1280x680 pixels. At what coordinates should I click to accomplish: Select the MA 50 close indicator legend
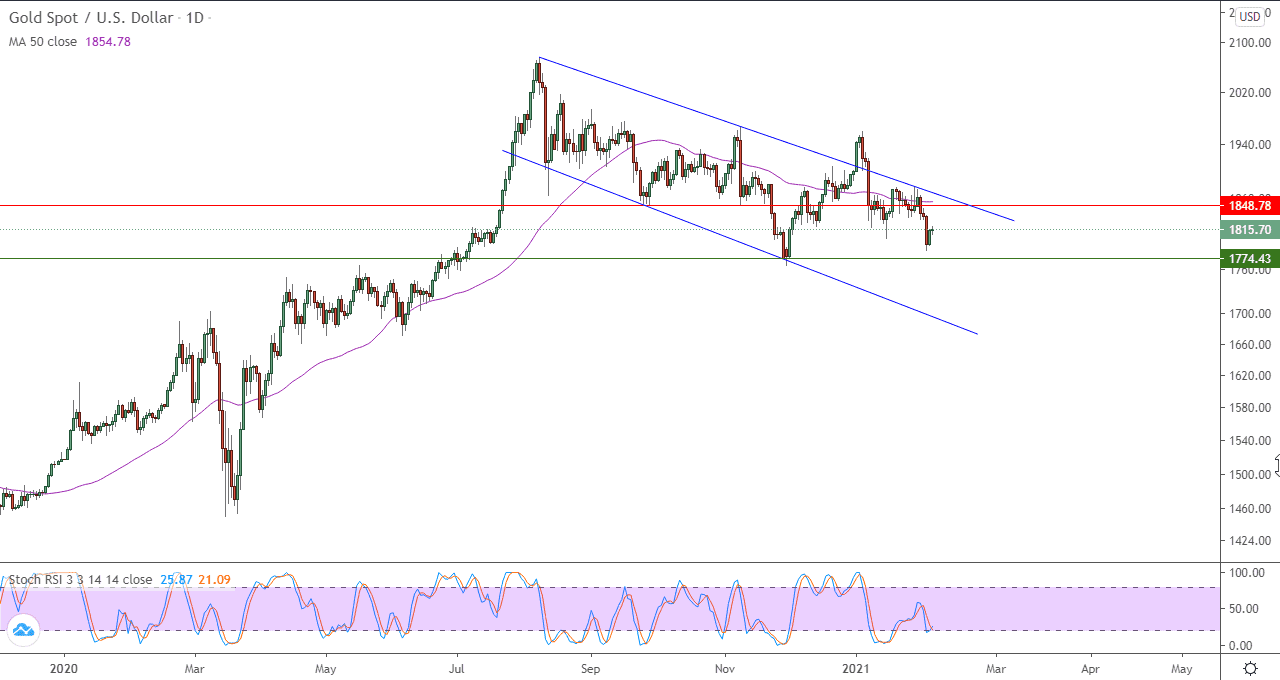point(43,42)
